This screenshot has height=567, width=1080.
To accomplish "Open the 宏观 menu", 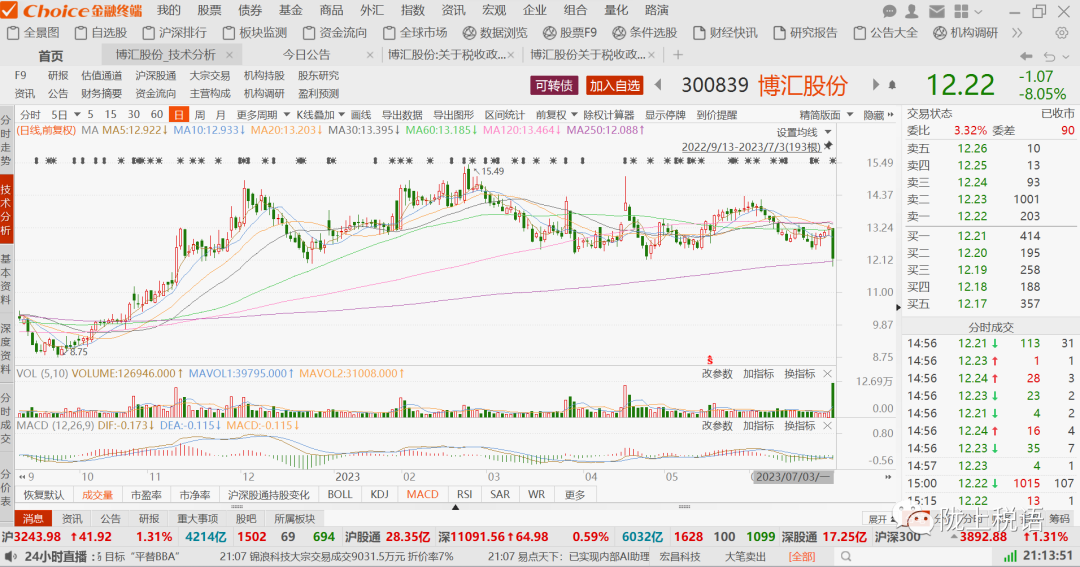I will 494,10.
